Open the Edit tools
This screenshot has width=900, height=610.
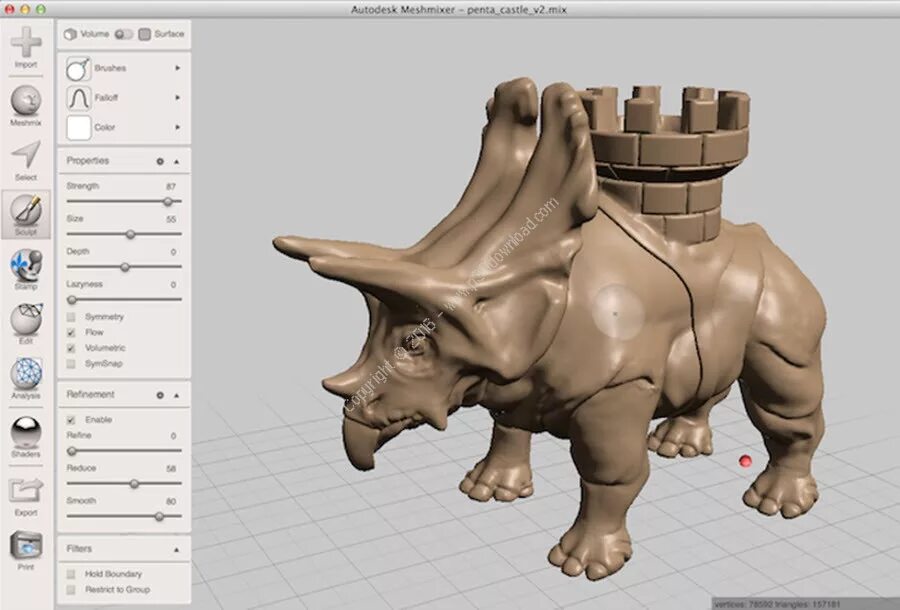click(26, 324)
